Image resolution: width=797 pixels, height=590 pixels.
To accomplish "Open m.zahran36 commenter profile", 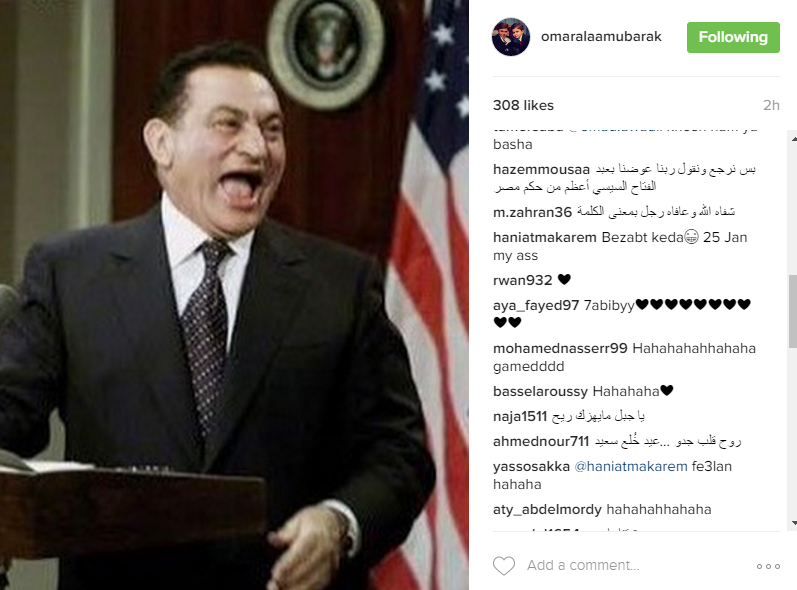I will 532,212.
